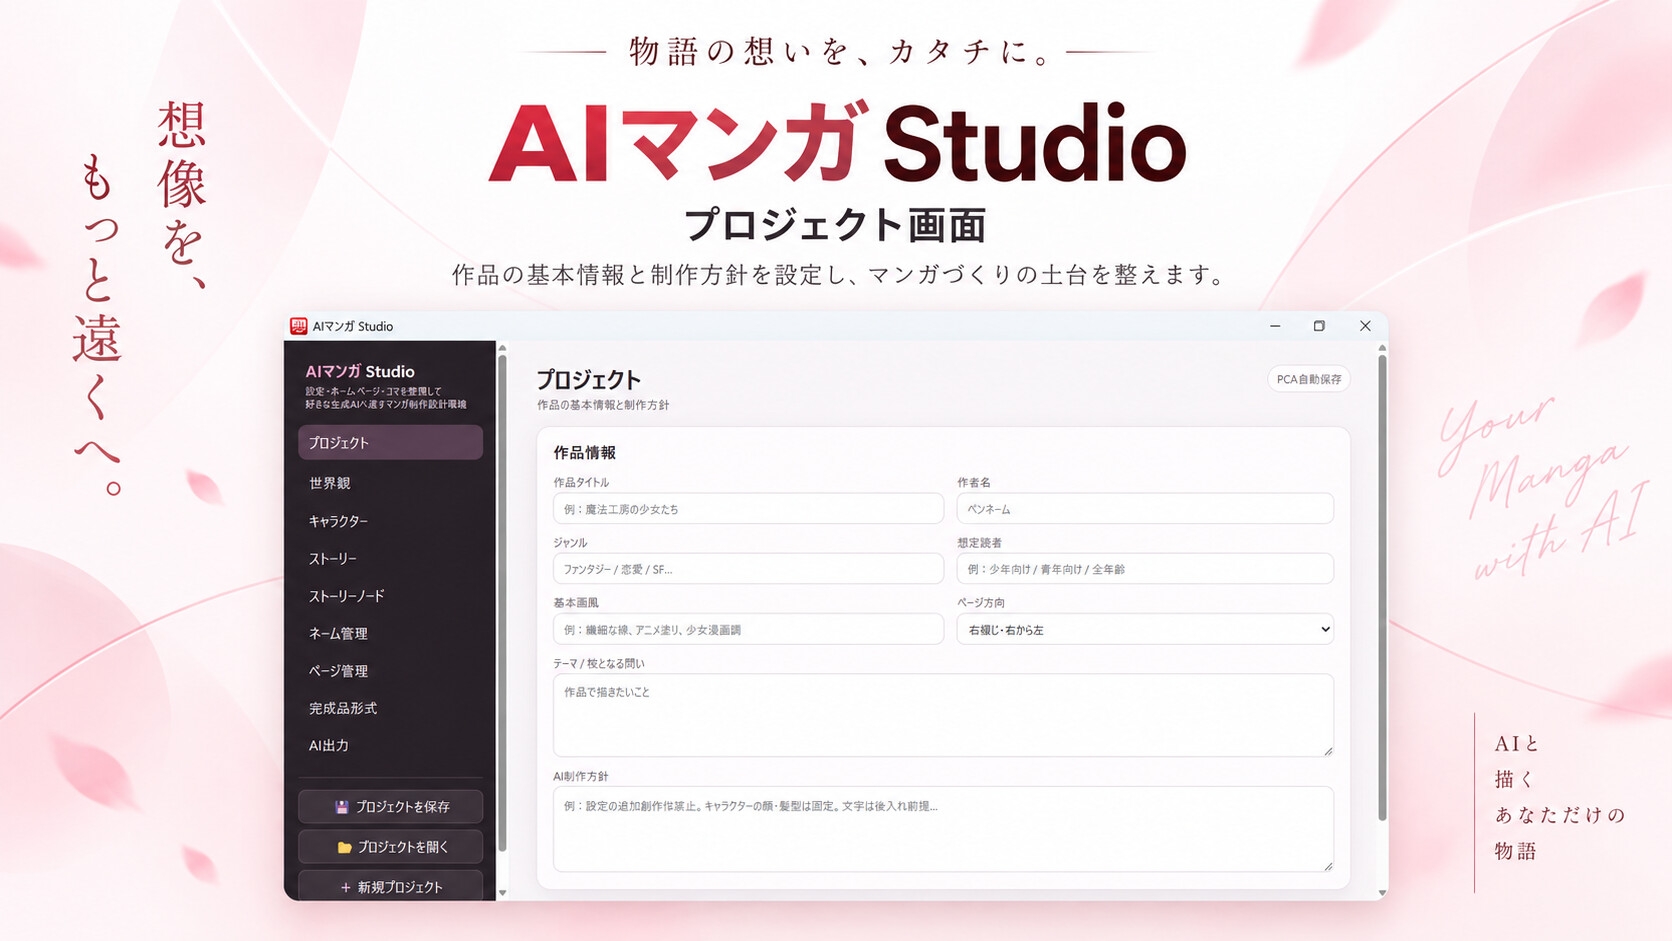Click the AI制作方針 text area
This screenshot has height=941, width=1672.
point(943,829)
